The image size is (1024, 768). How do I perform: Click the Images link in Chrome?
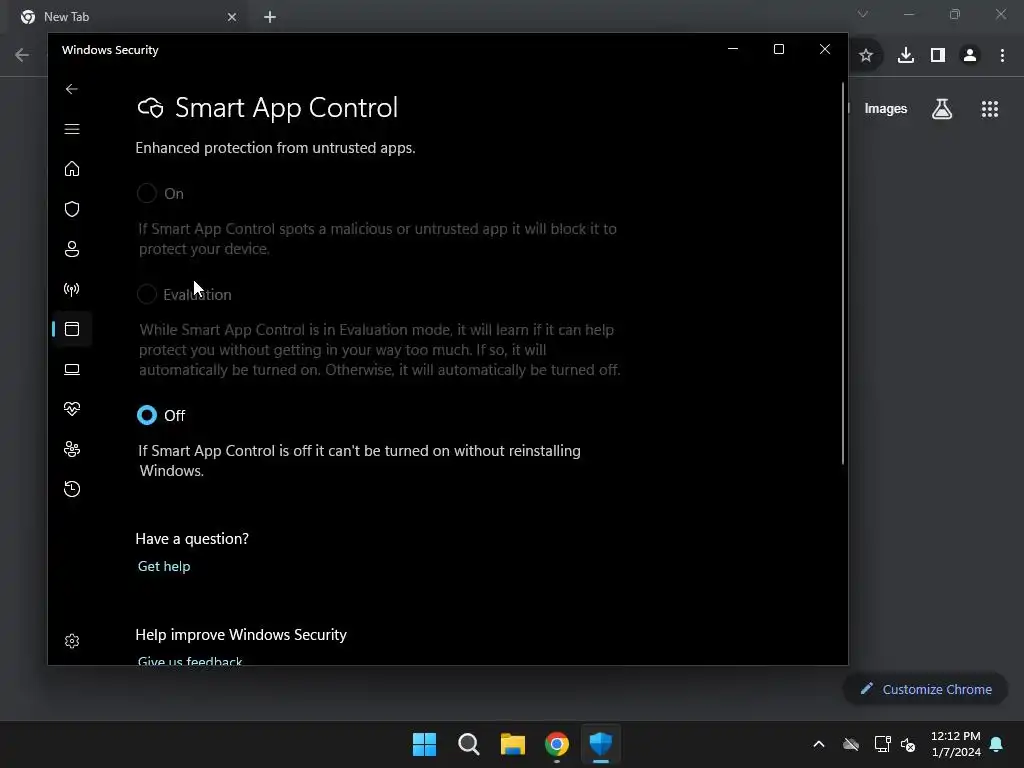point(886,109)
